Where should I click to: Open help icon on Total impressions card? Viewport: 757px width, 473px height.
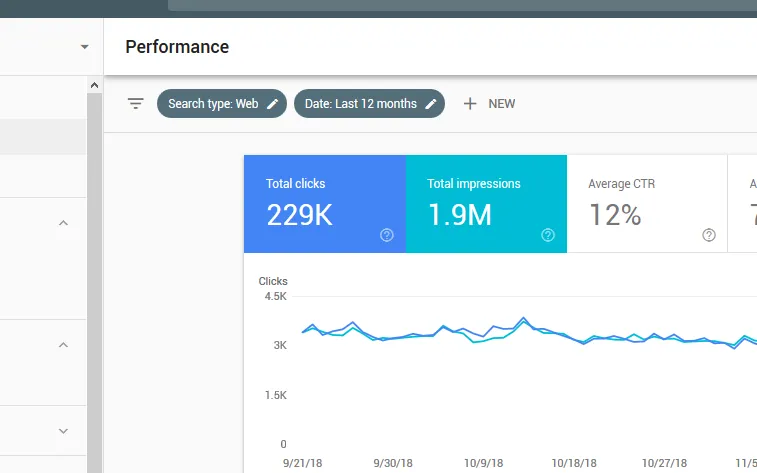[548, 235]
